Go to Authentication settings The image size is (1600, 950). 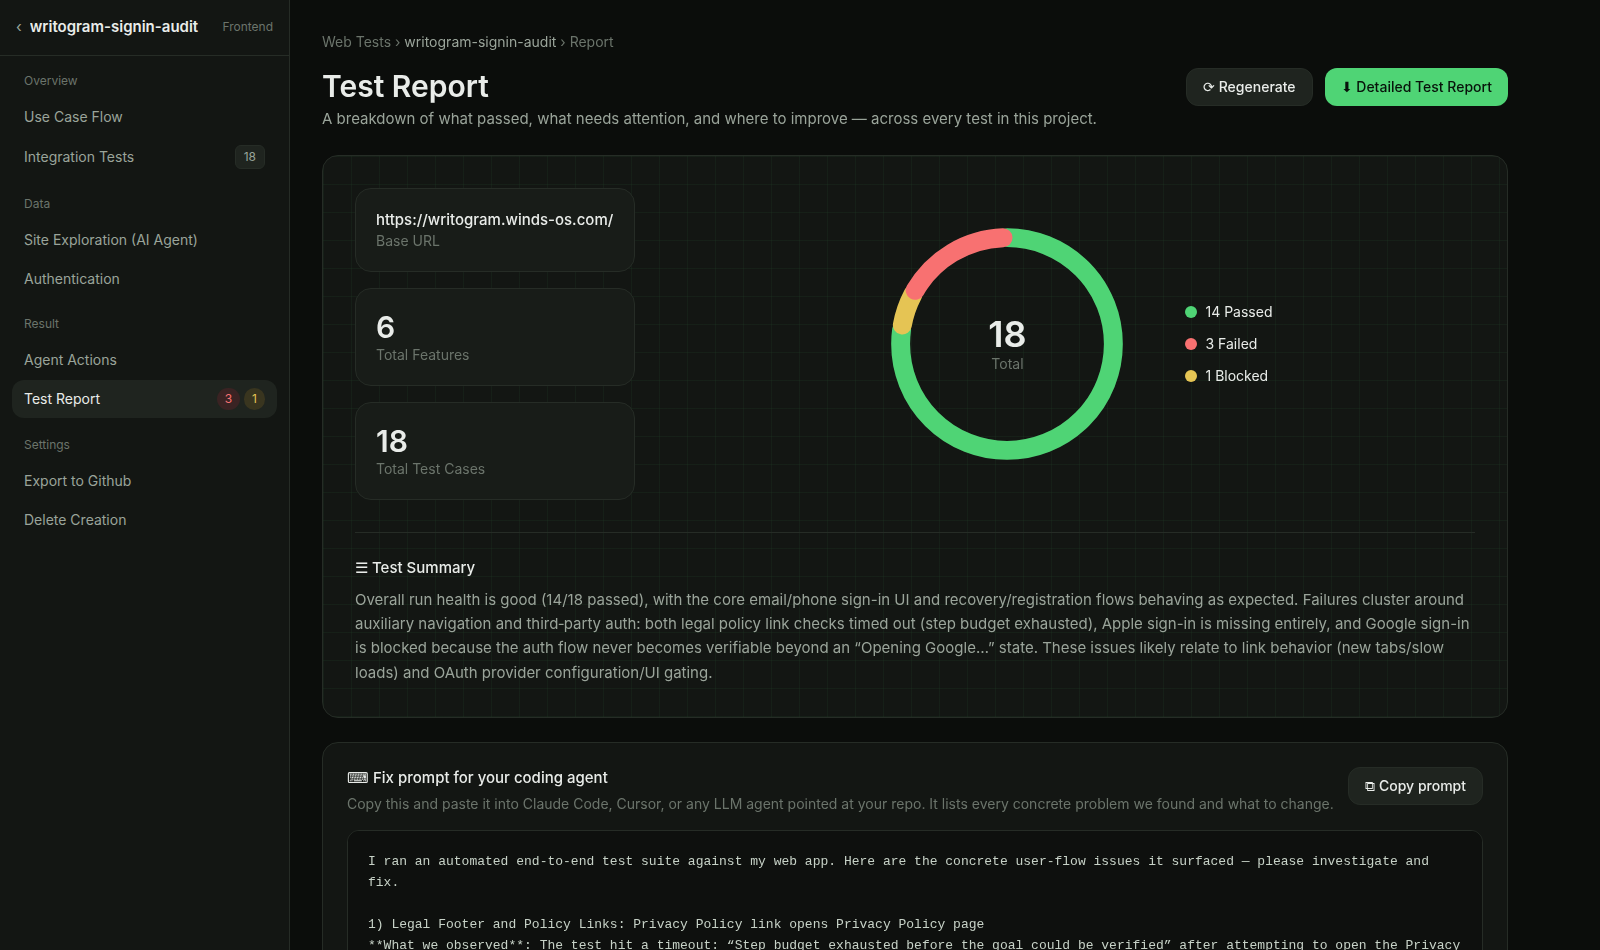pyautogui.click(x=144, y=279)
